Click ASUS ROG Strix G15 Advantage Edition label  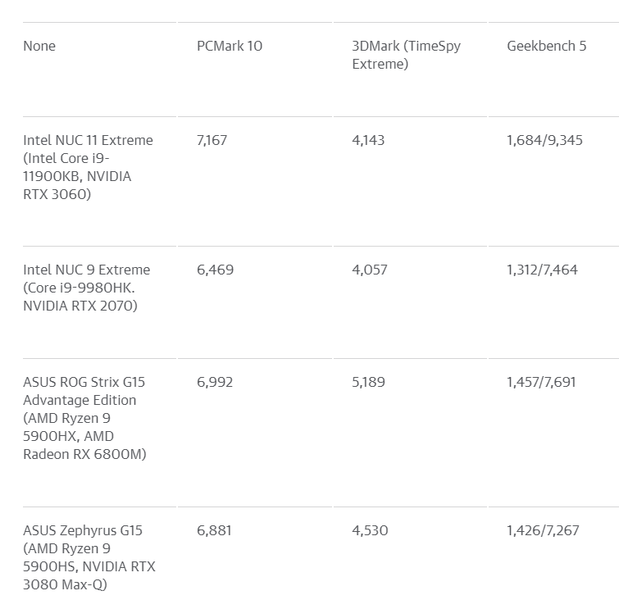pos(84,418)
